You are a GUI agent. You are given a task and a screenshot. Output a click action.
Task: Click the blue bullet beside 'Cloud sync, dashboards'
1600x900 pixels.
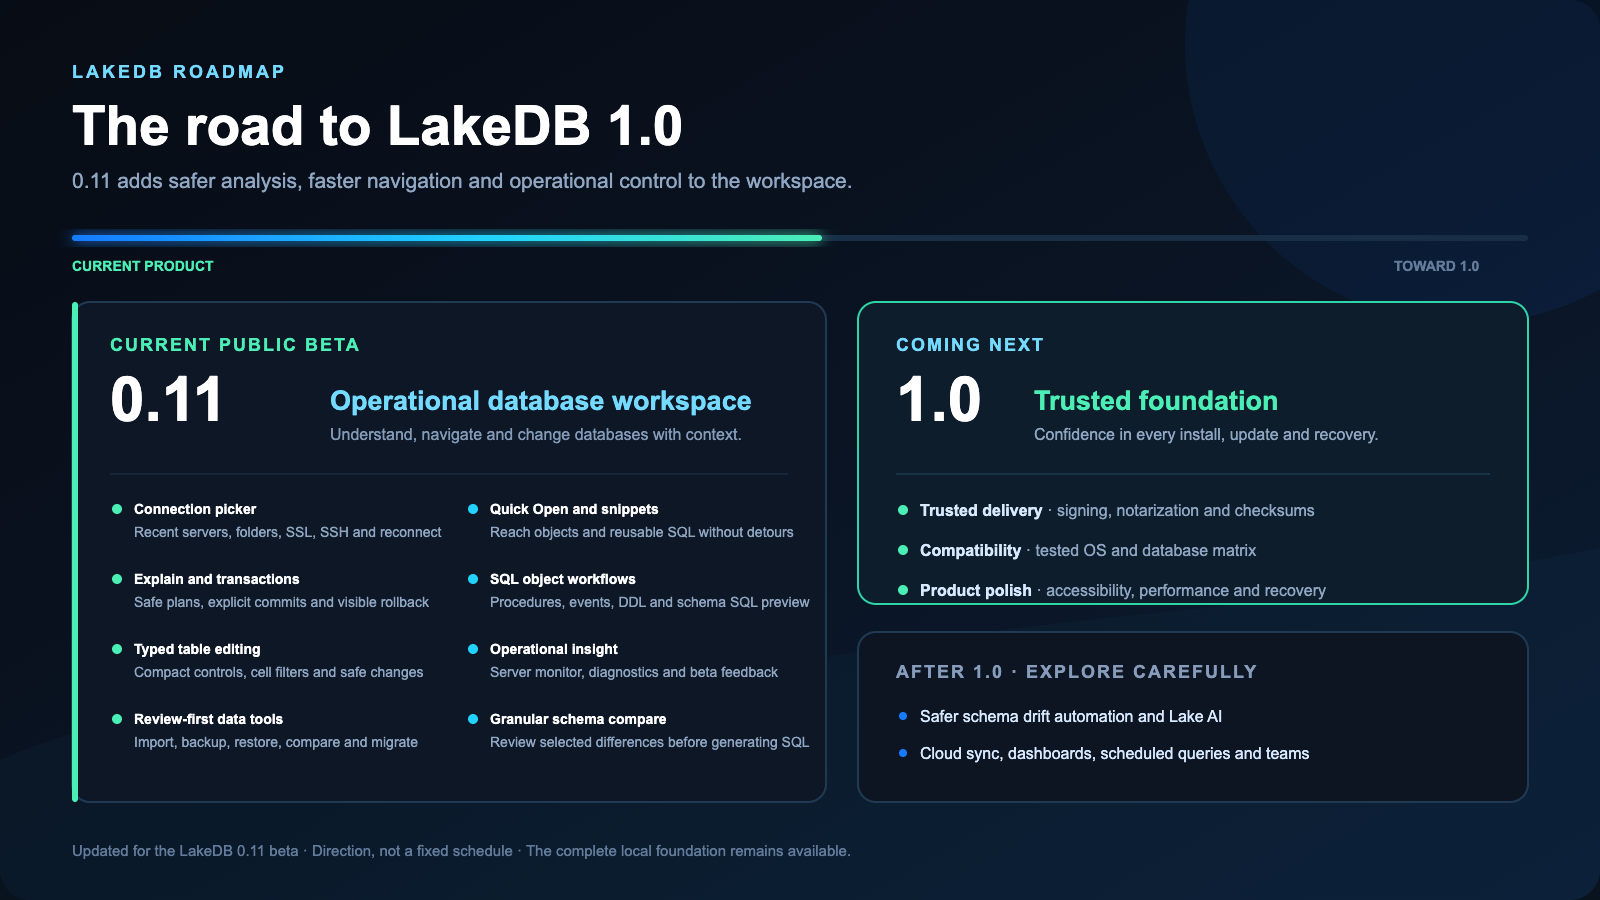[x=903, y=753]
